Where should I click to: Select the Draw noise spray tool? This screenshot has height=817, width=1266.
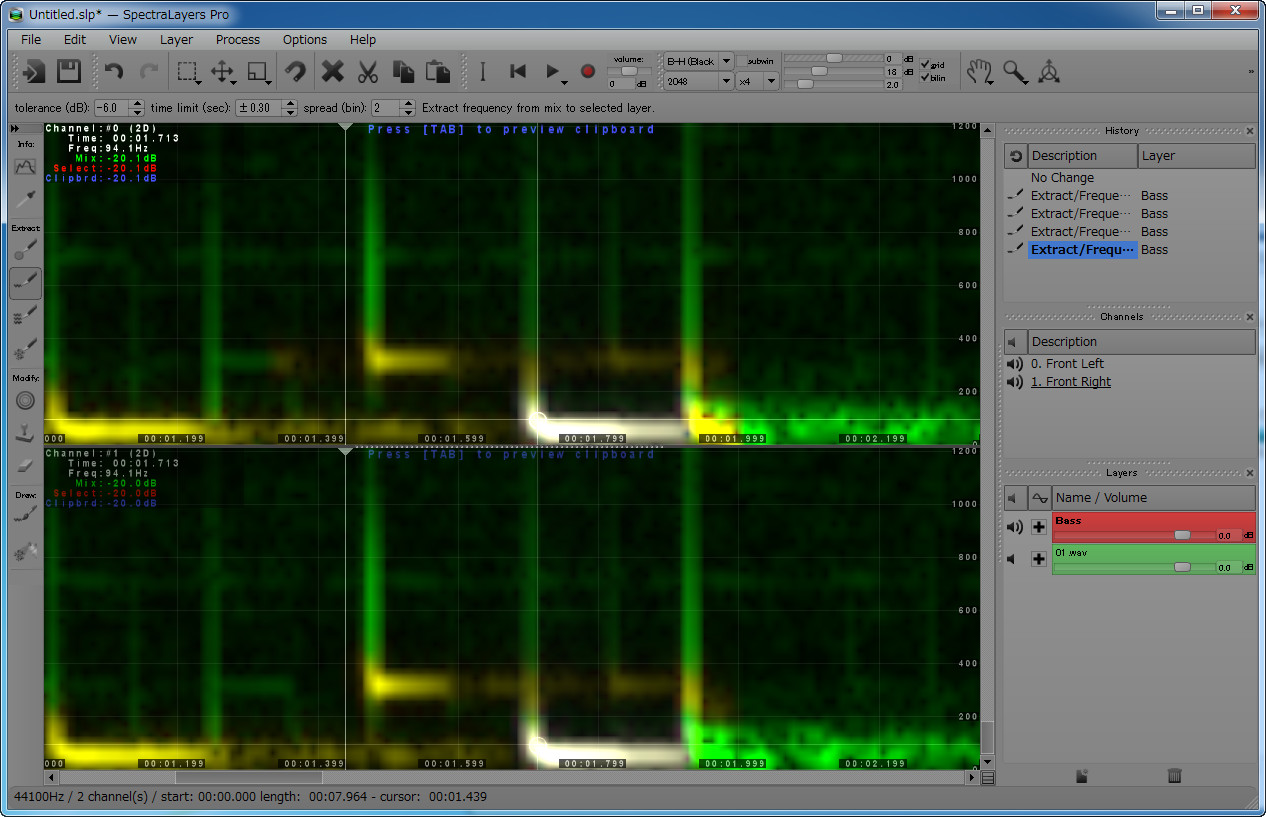point(25,550)
